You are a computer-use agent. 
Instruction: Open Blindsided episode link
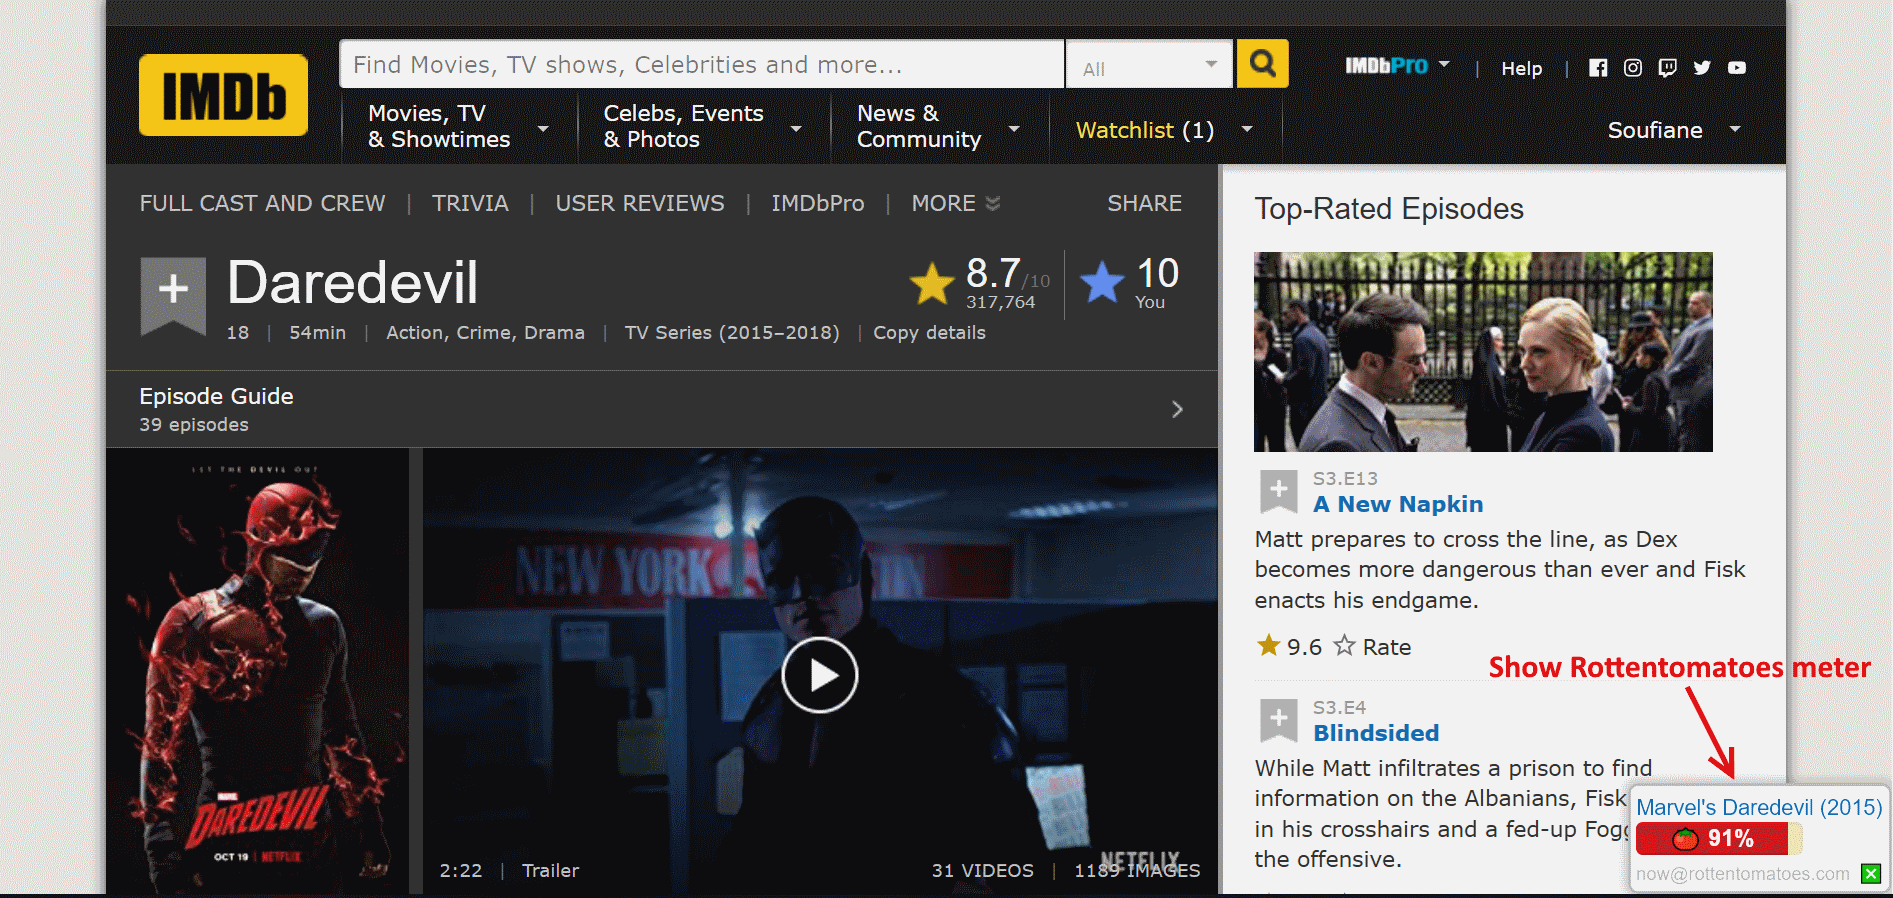[1376, 733]
